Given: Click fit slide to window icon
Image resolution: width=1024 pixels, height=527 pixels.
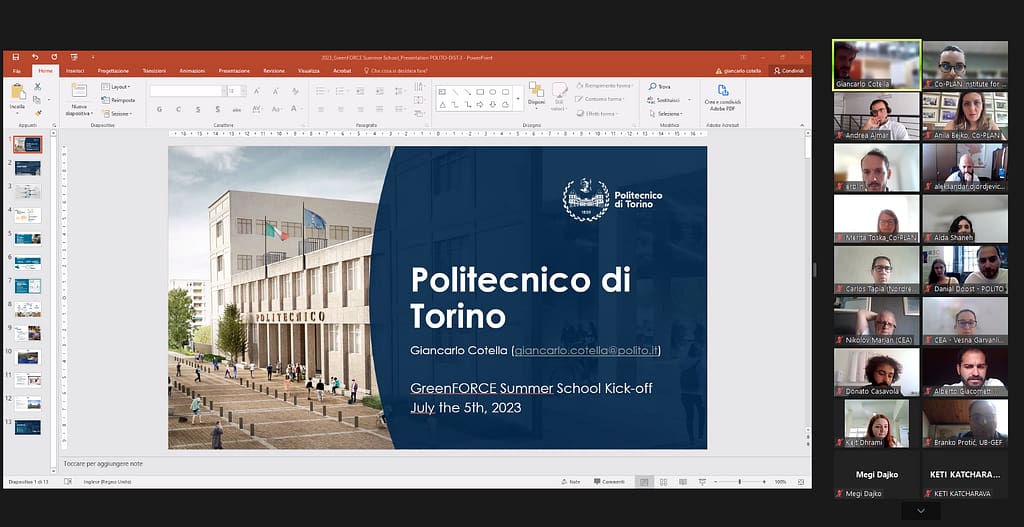Looking at the screenshot, I should 801,482.
